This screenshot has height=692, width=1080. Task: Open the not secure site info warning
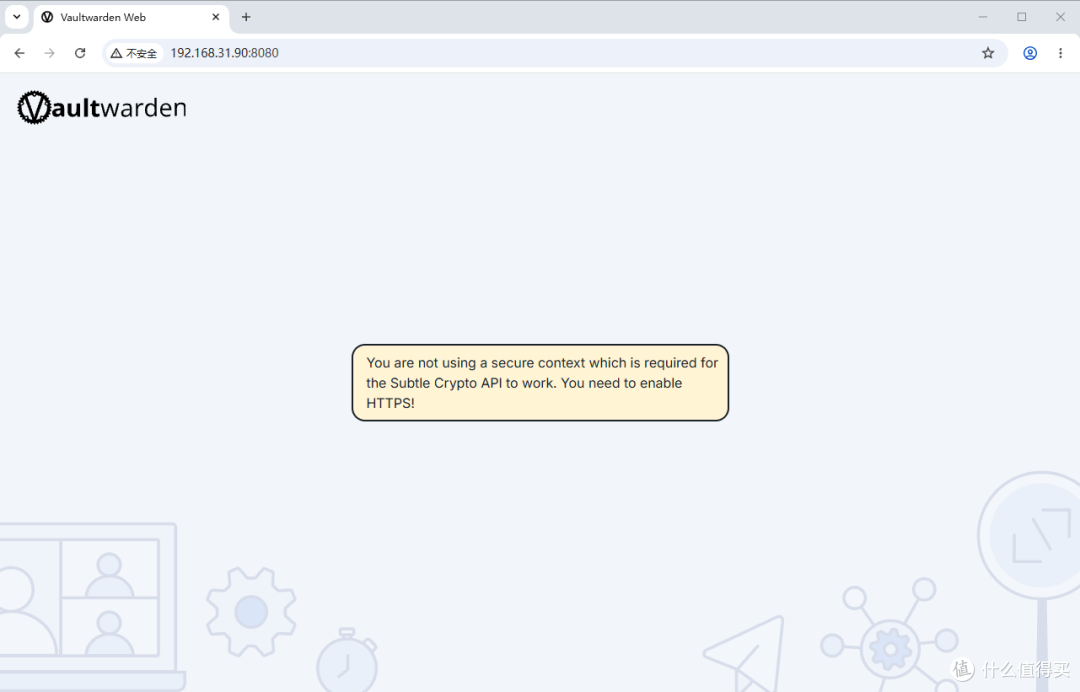[134, 53]
